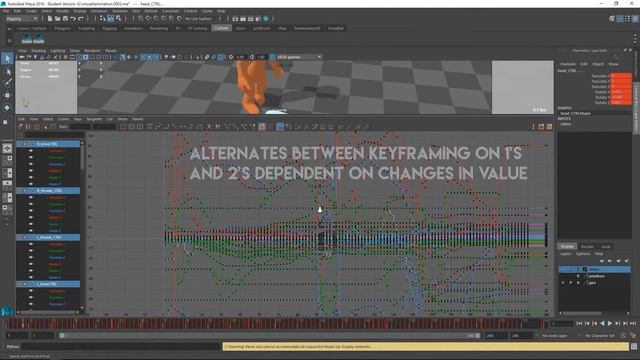Switch to the Animation shelf tab
Image resolution: width=640 pixels, height=360 pixels.
coord(133,29)
